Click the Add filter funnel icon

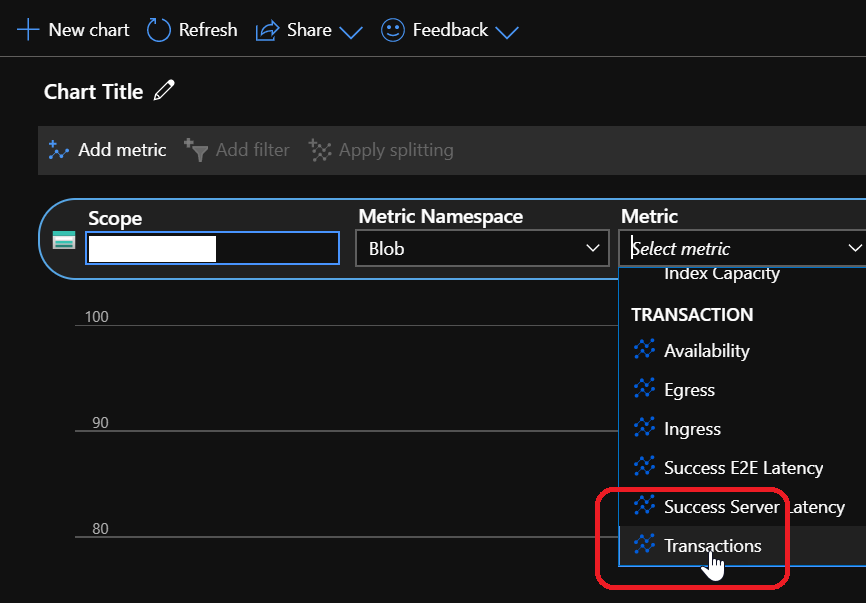tap(196, 150)
